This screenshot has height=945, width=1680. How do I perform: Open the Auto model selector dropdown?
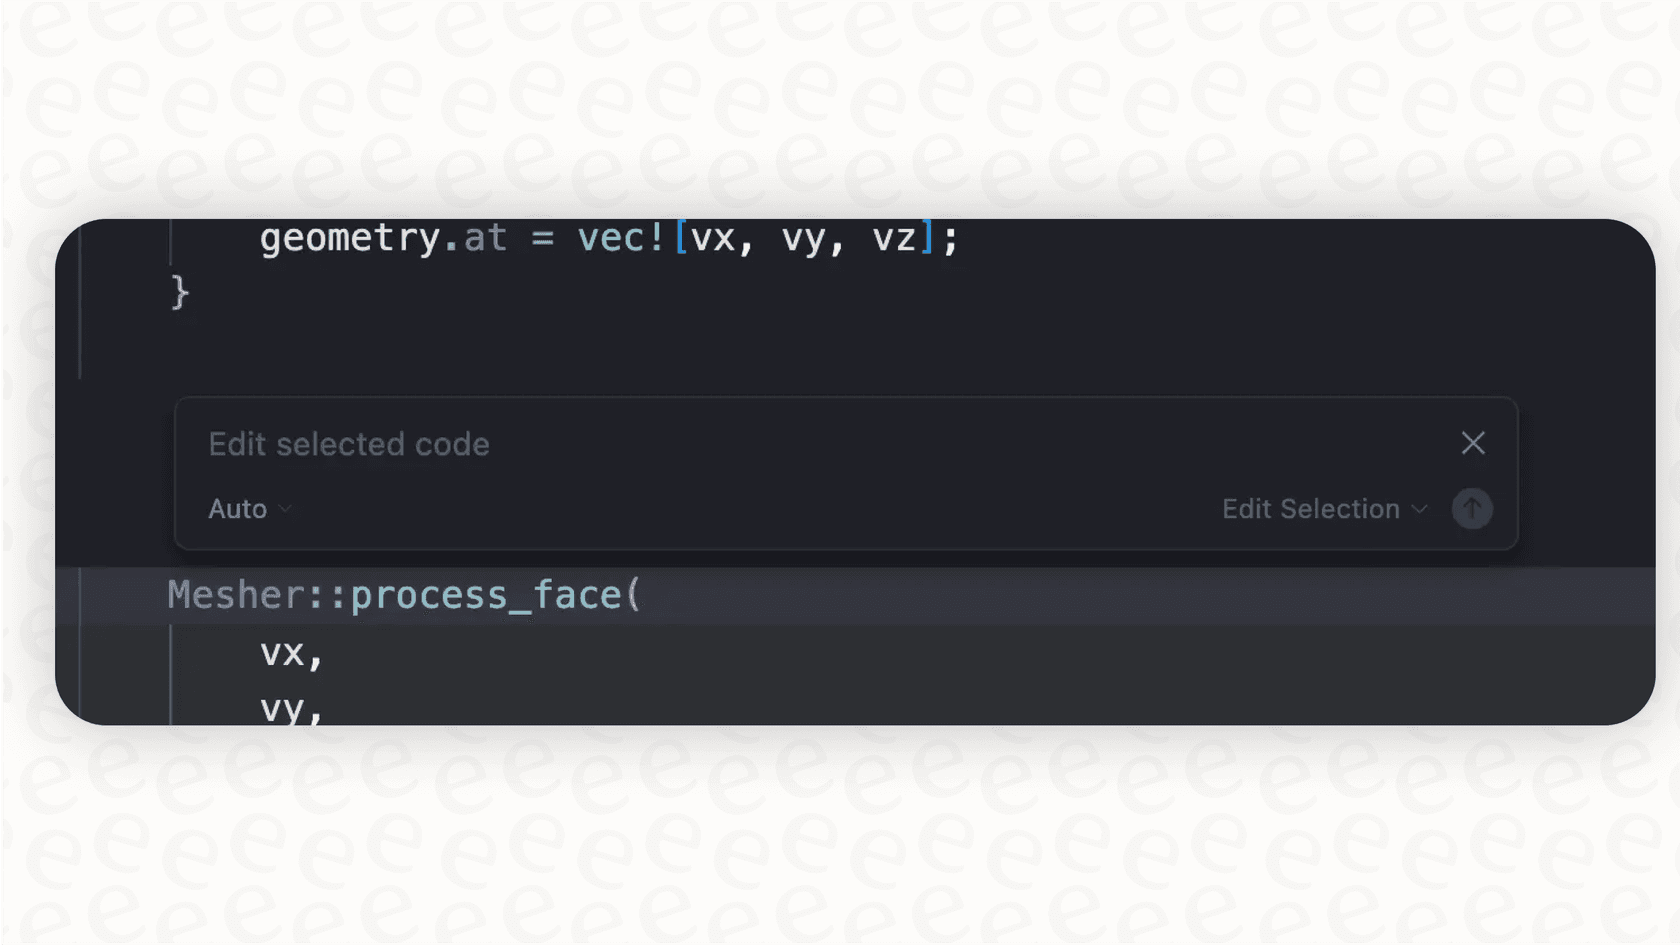[248, 508]
